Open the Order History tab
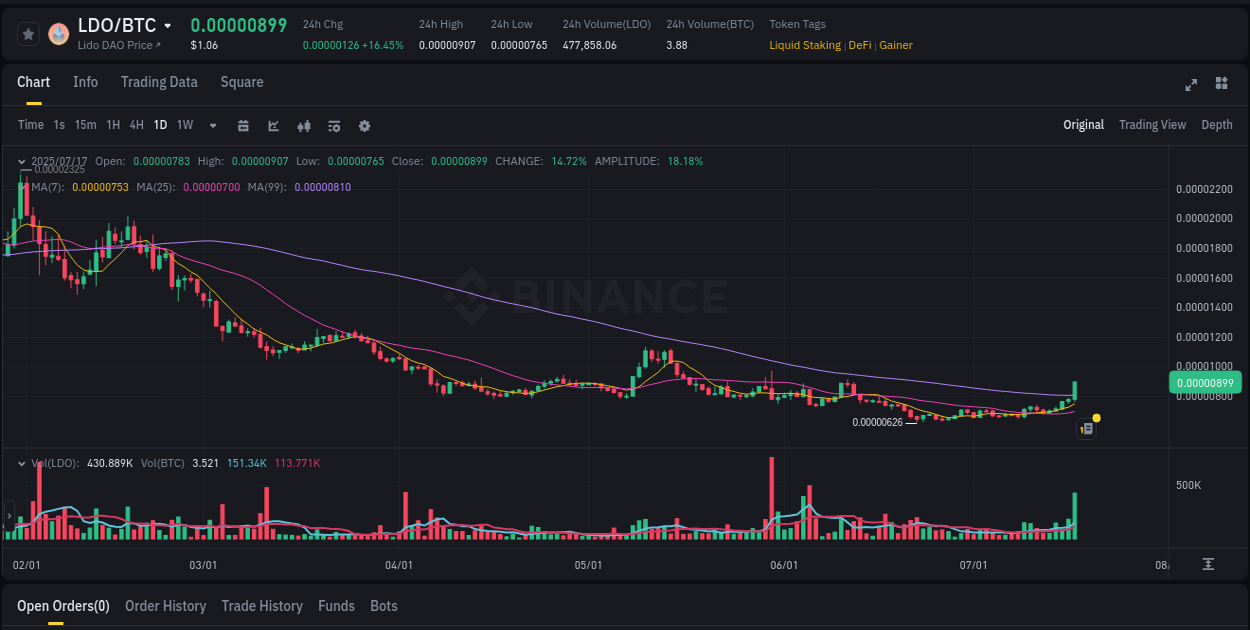1250x630 pixels. click(165, 606)
